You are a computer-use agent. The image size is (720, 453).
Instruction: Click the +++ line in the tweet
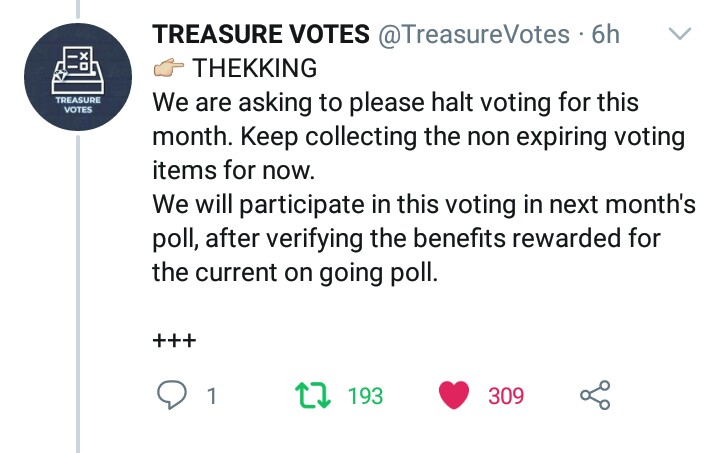point(173,340)
